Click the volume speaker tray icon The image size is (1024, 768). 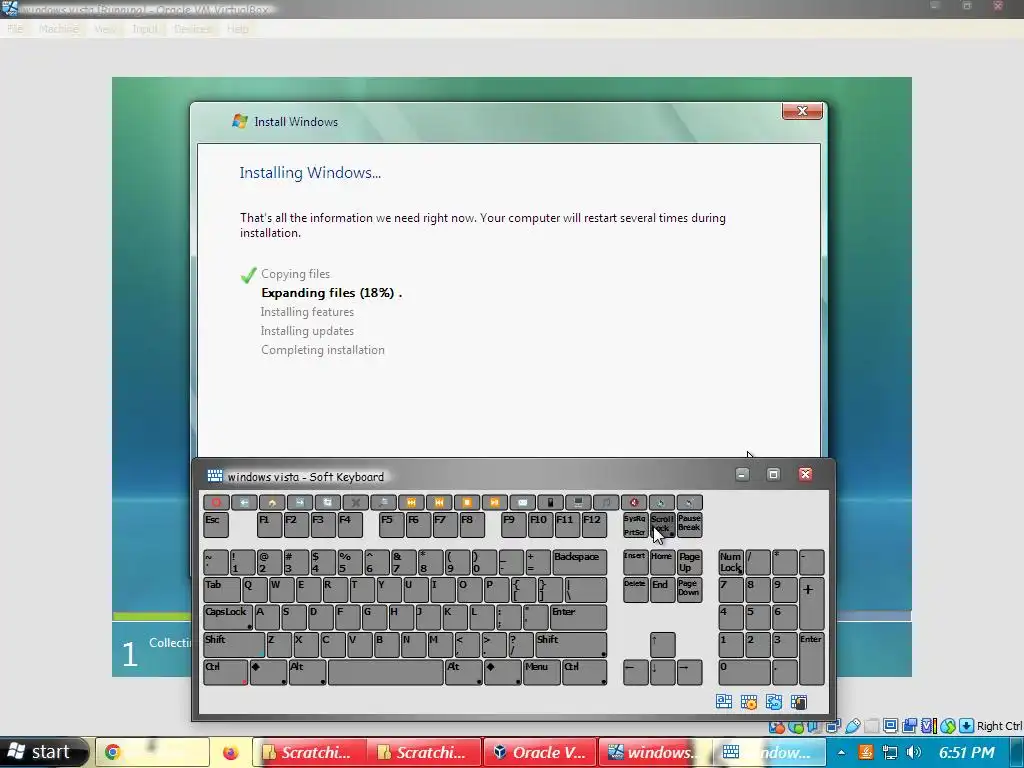point(914,752)
